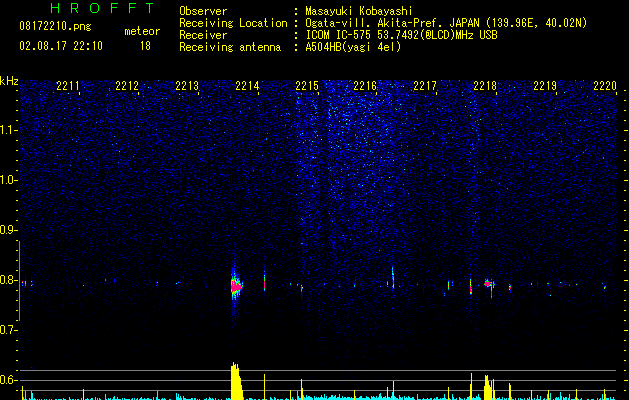Click the Receiving Location label

tap(233, 23)
